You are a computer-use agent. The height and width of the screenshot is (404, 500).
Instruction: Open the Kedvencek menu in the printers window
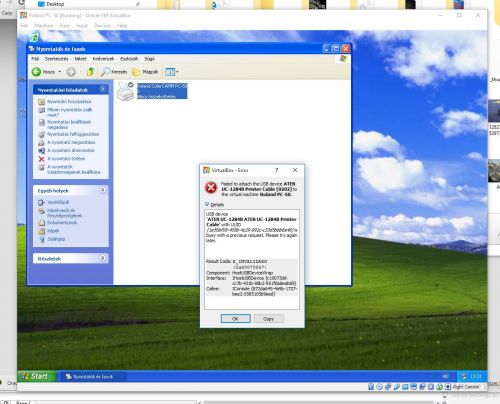pyautogui.click(x=103, y=59)
